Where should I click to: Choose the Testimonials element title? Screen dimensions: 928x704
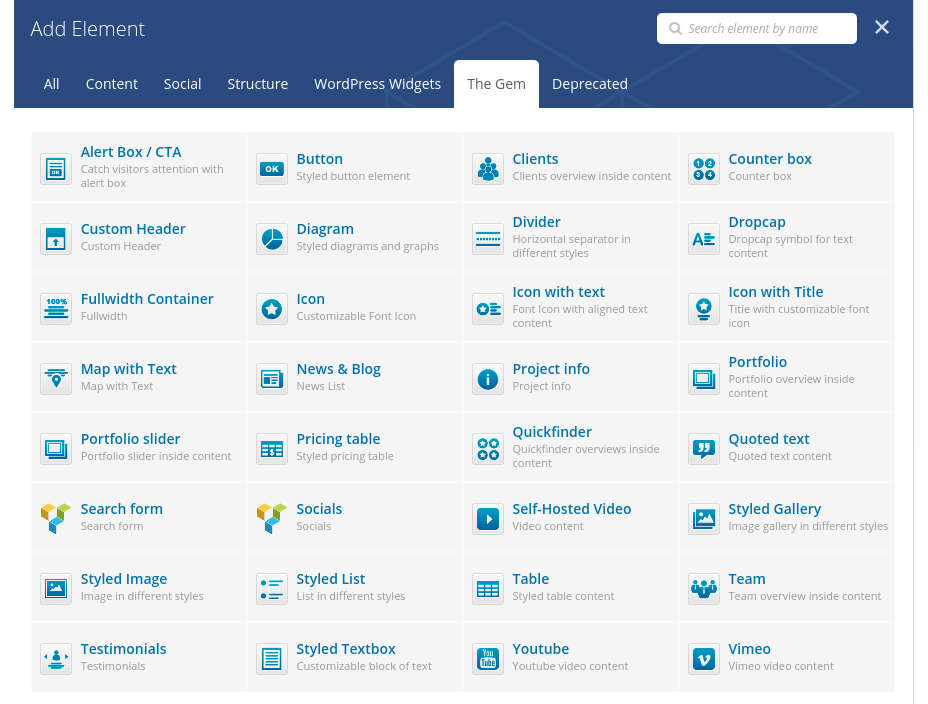point(123,649)
